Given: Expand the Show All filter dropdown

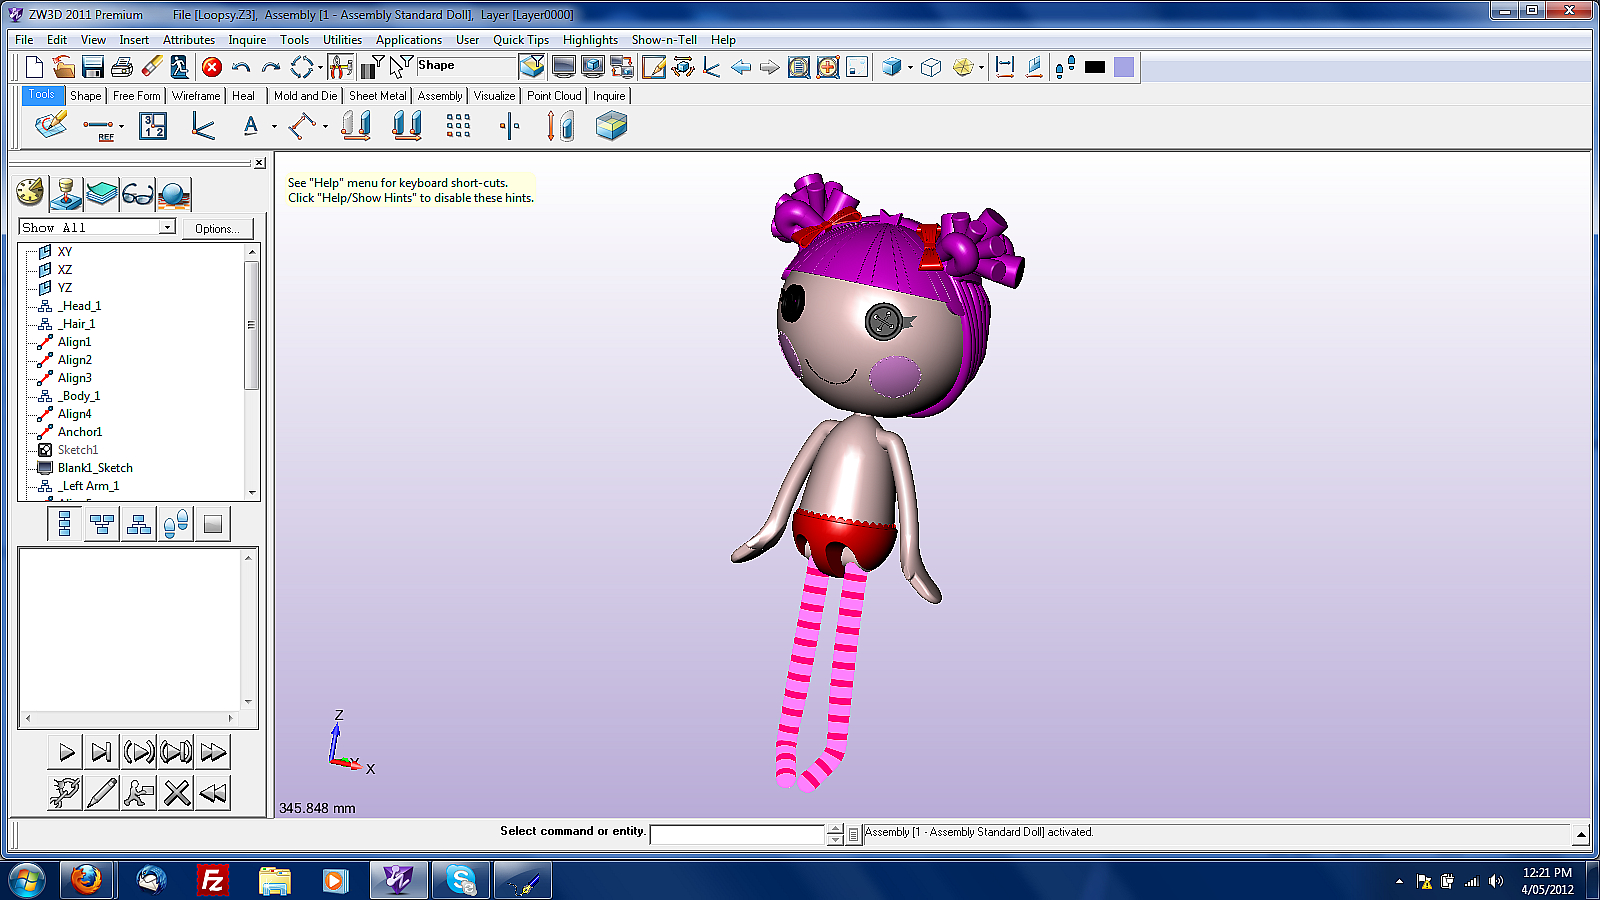Looking at the screenshot, I should click(166, 227).
